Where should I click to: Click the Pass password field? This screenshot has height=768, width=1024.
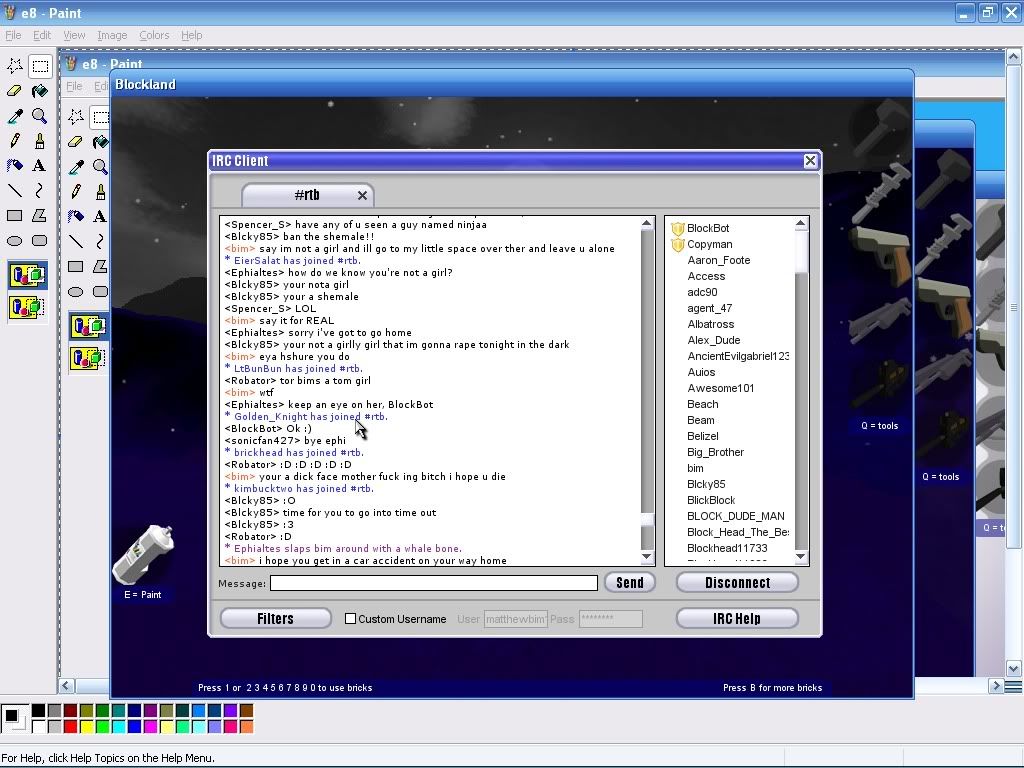(611, 619)
